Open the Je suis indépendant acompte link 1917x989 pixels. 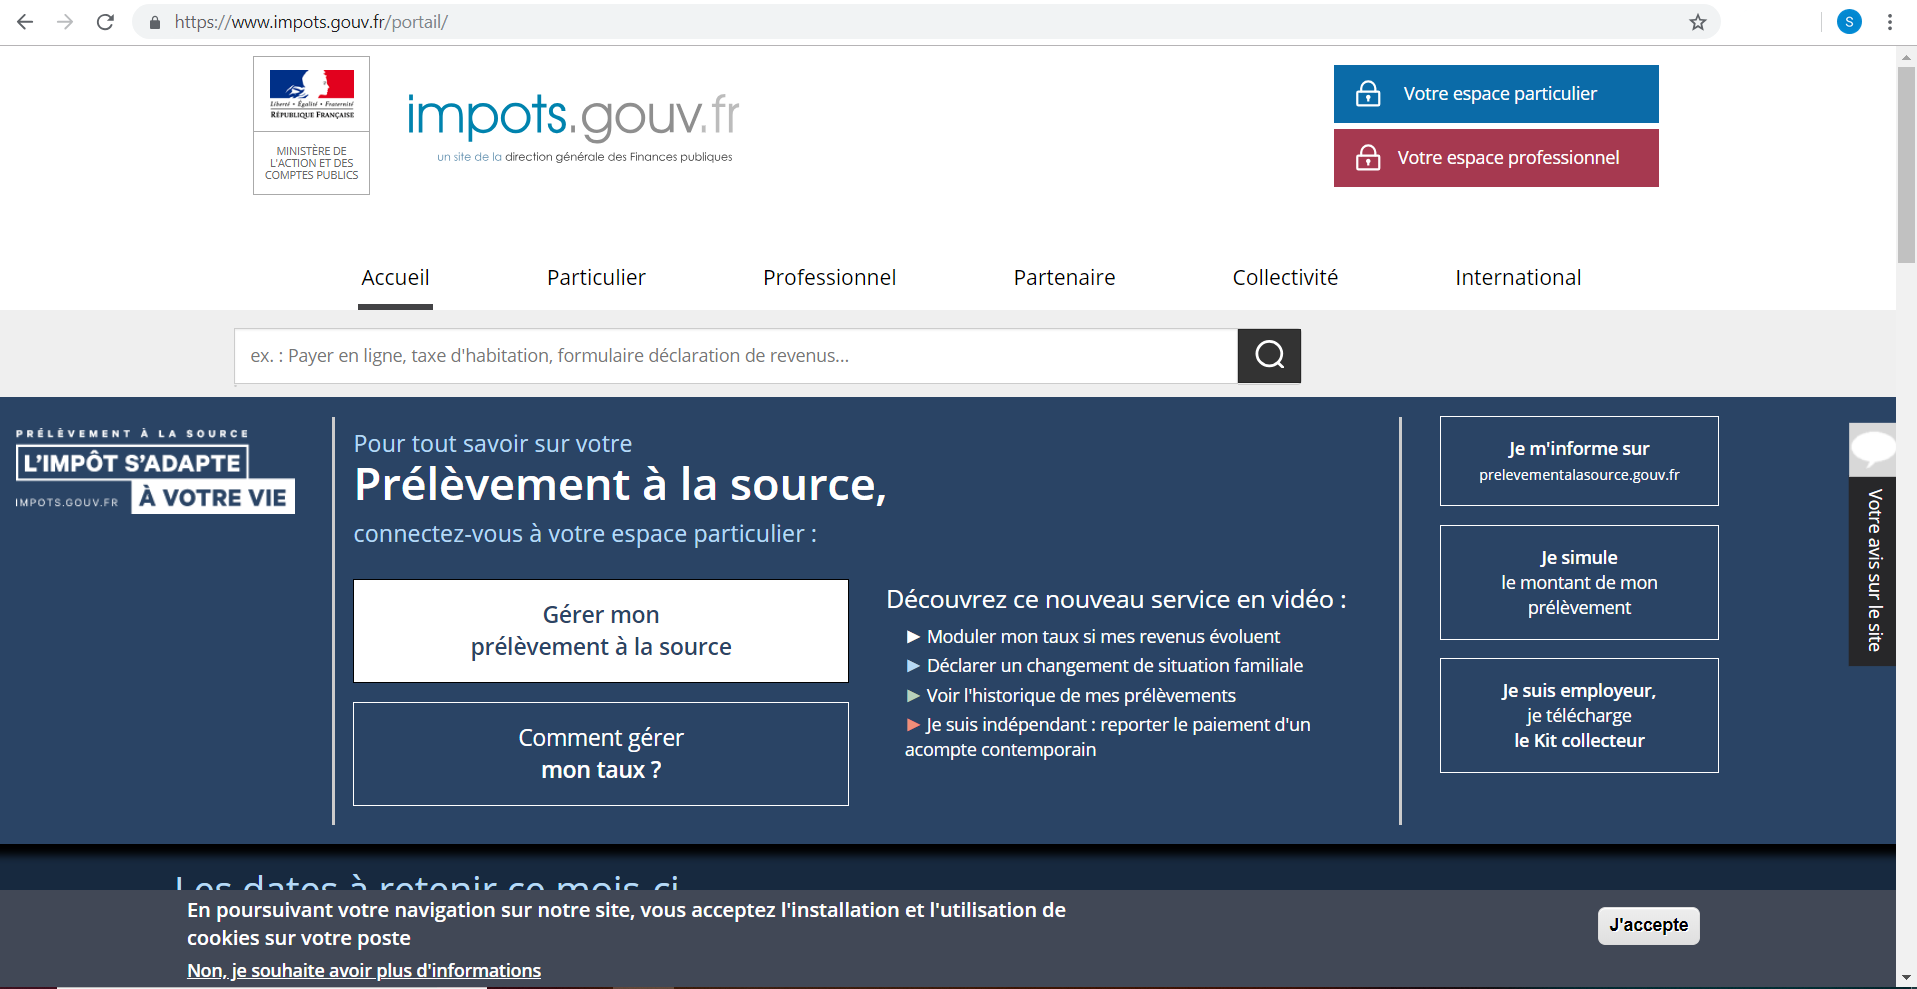coord(1108,737)
